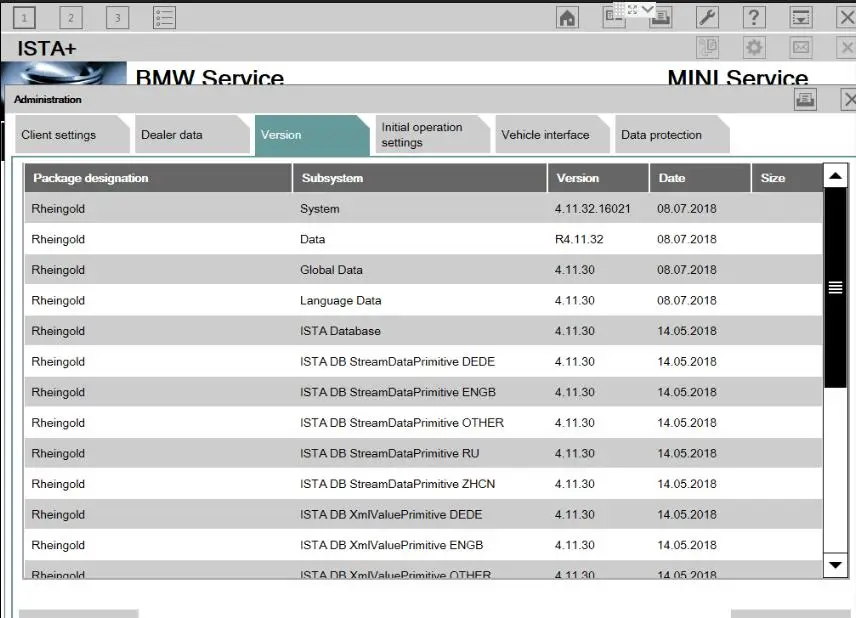This screenshot has height=618, width=856.
Task: Select the System subsystem row
Action: tap(423, 209)
